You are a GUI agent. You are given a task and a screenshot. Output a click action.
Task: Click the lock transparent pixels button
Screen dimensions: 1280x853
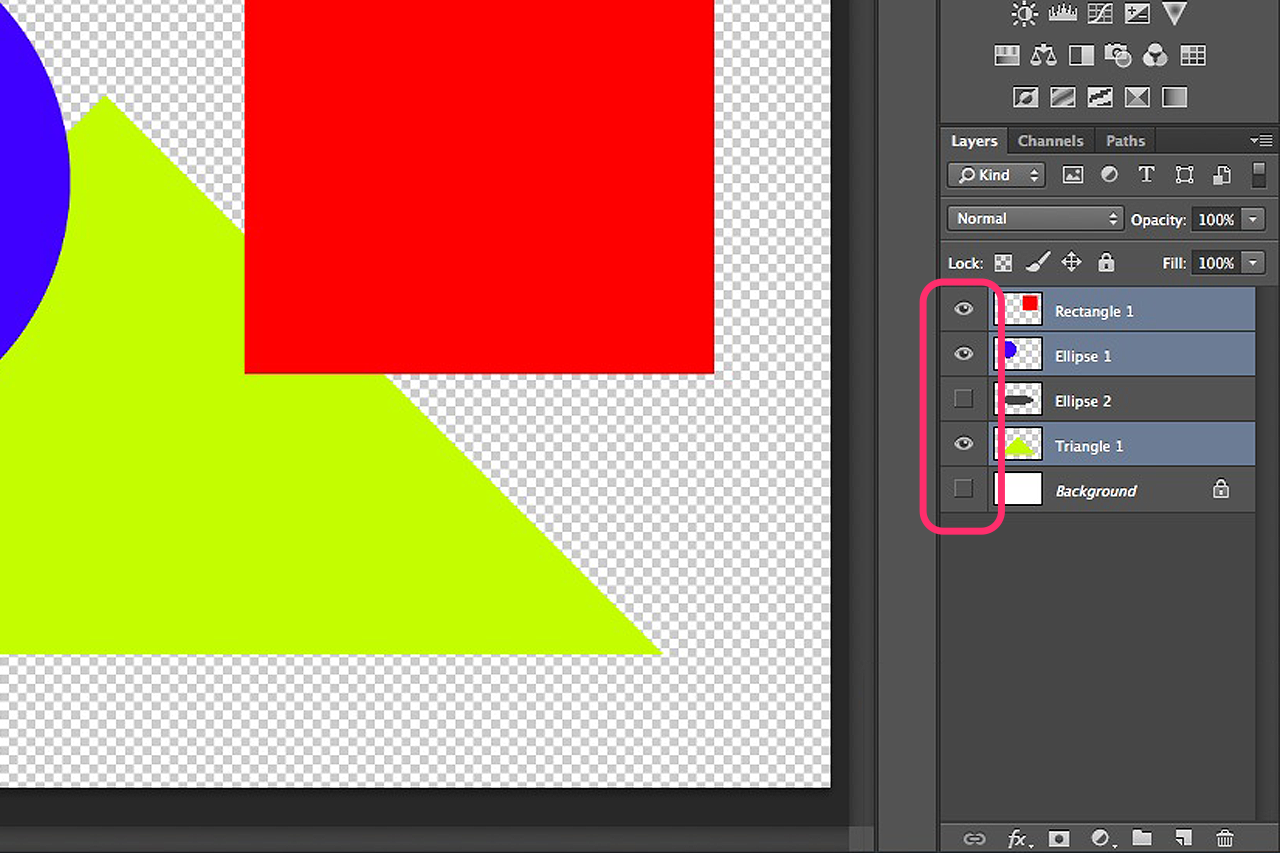tap(1002, 262)
